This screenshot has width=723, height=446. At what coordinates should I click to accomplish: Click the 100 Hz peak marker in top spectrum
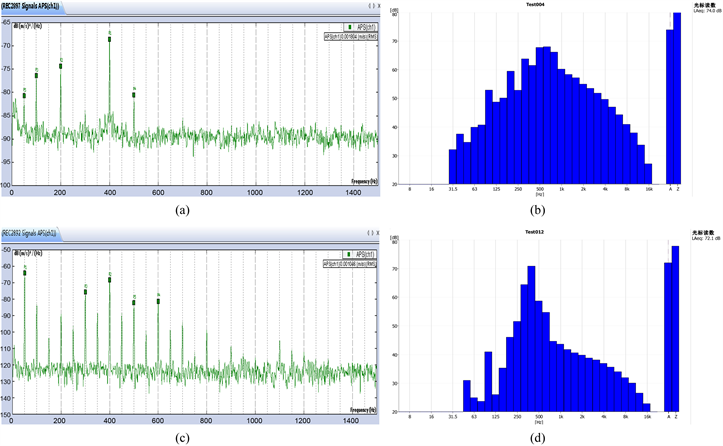click(x=36, y=75)
